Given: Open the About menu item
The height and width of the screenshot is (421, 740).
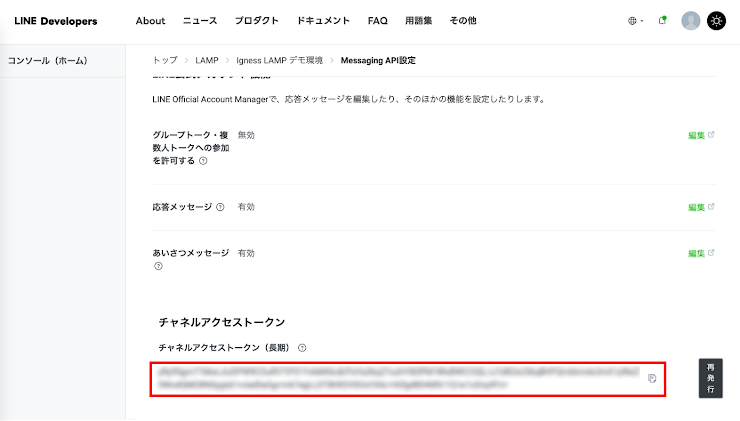Looking at the screenshot, I should pos(150,21).
